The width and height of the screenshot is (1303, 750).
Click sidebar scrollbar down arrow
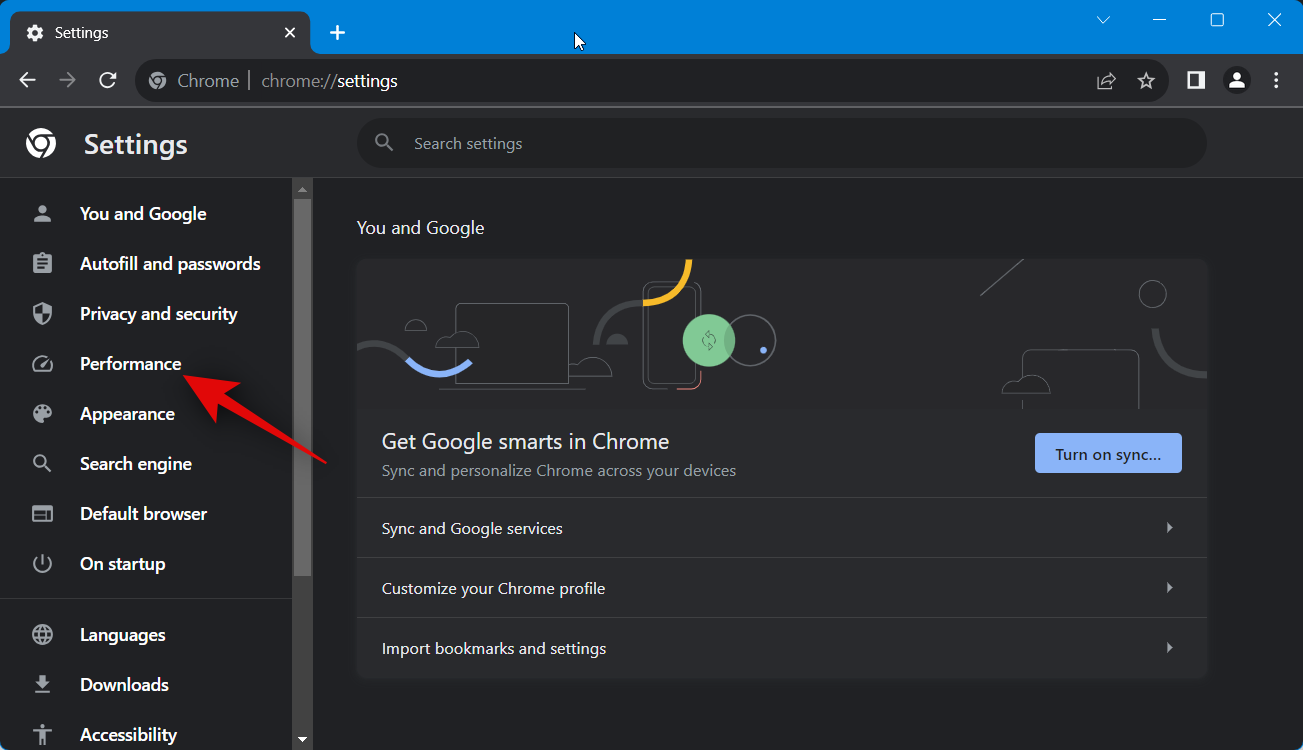point(302,740)
